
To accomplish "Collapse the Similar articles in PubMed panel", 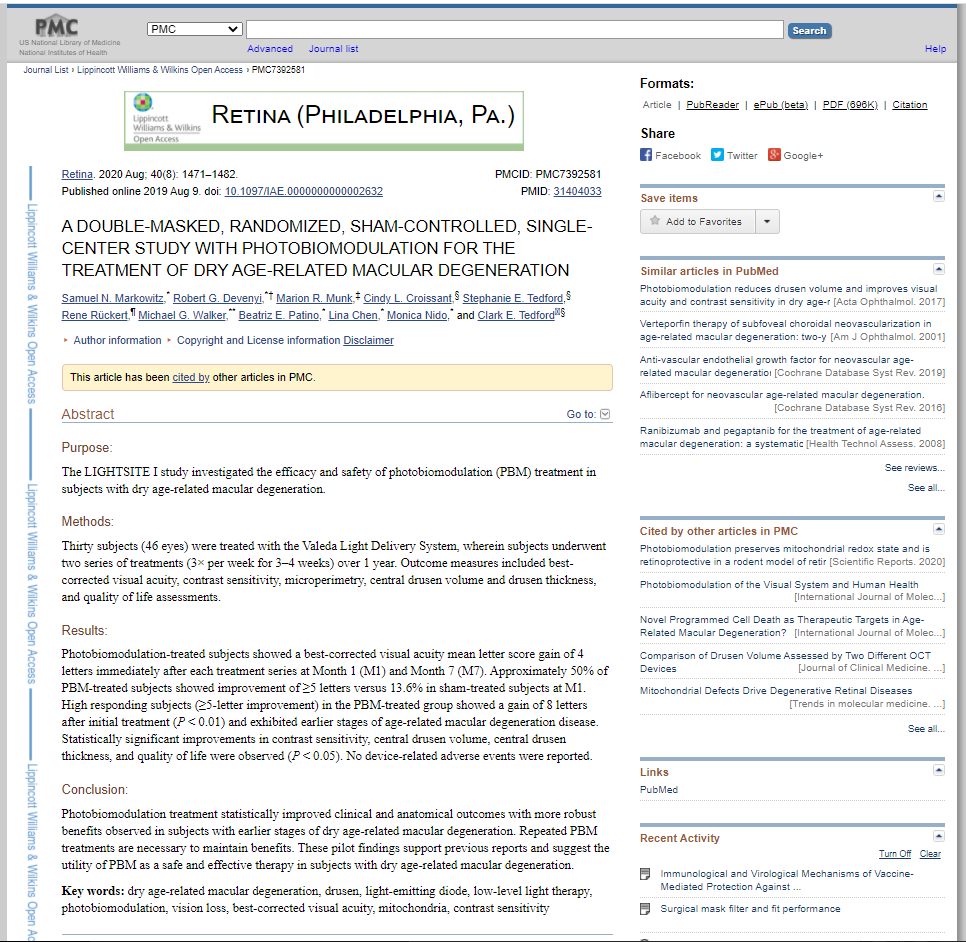I will pos(939,269).
